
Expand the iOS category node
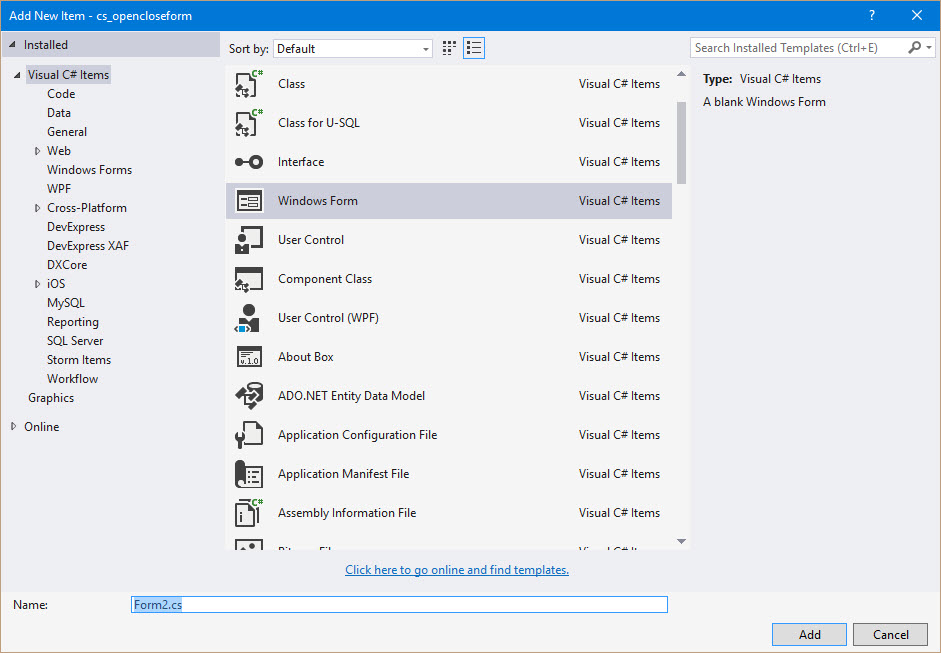point(37,283)
